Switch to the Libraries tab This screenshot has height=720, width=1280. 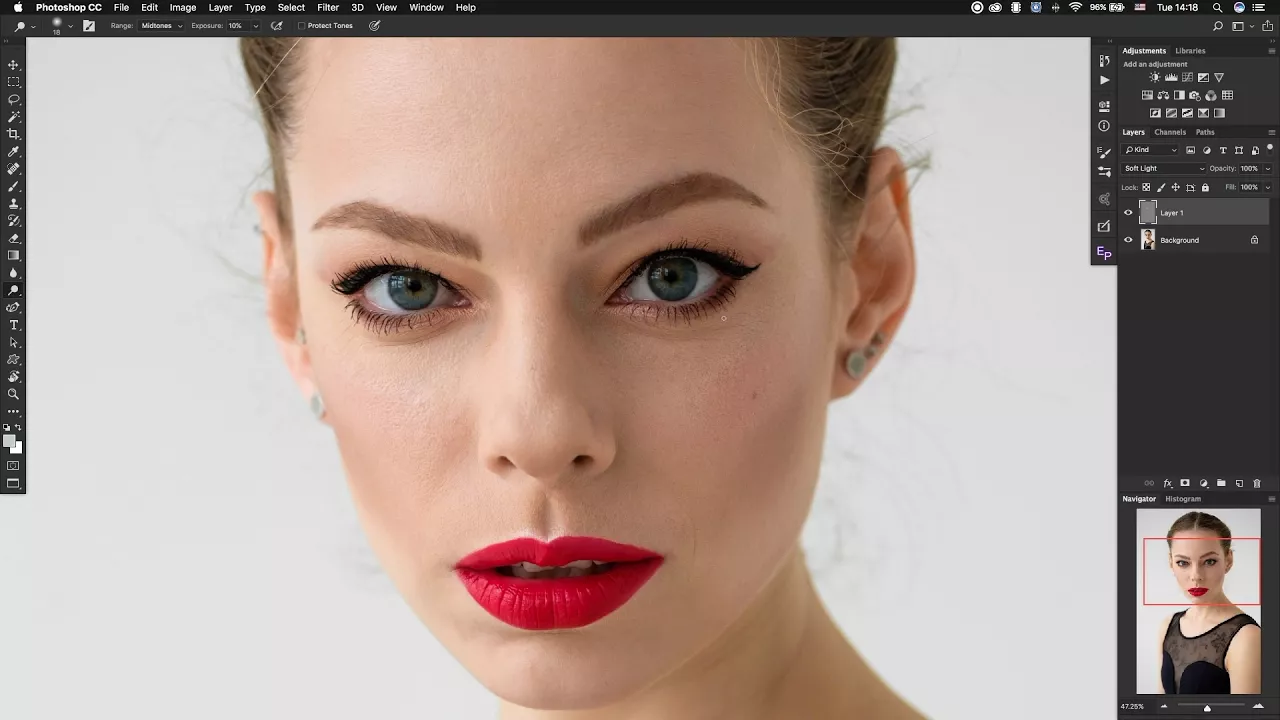point(1190,50)
